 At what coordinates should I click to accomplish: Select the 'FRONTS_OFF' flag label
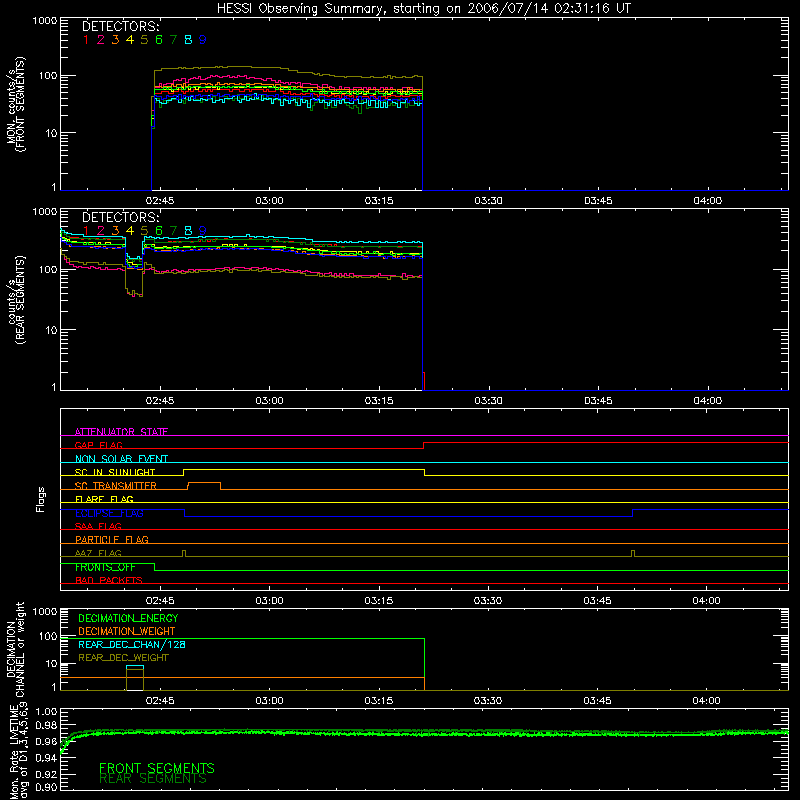tap(105, 567)
